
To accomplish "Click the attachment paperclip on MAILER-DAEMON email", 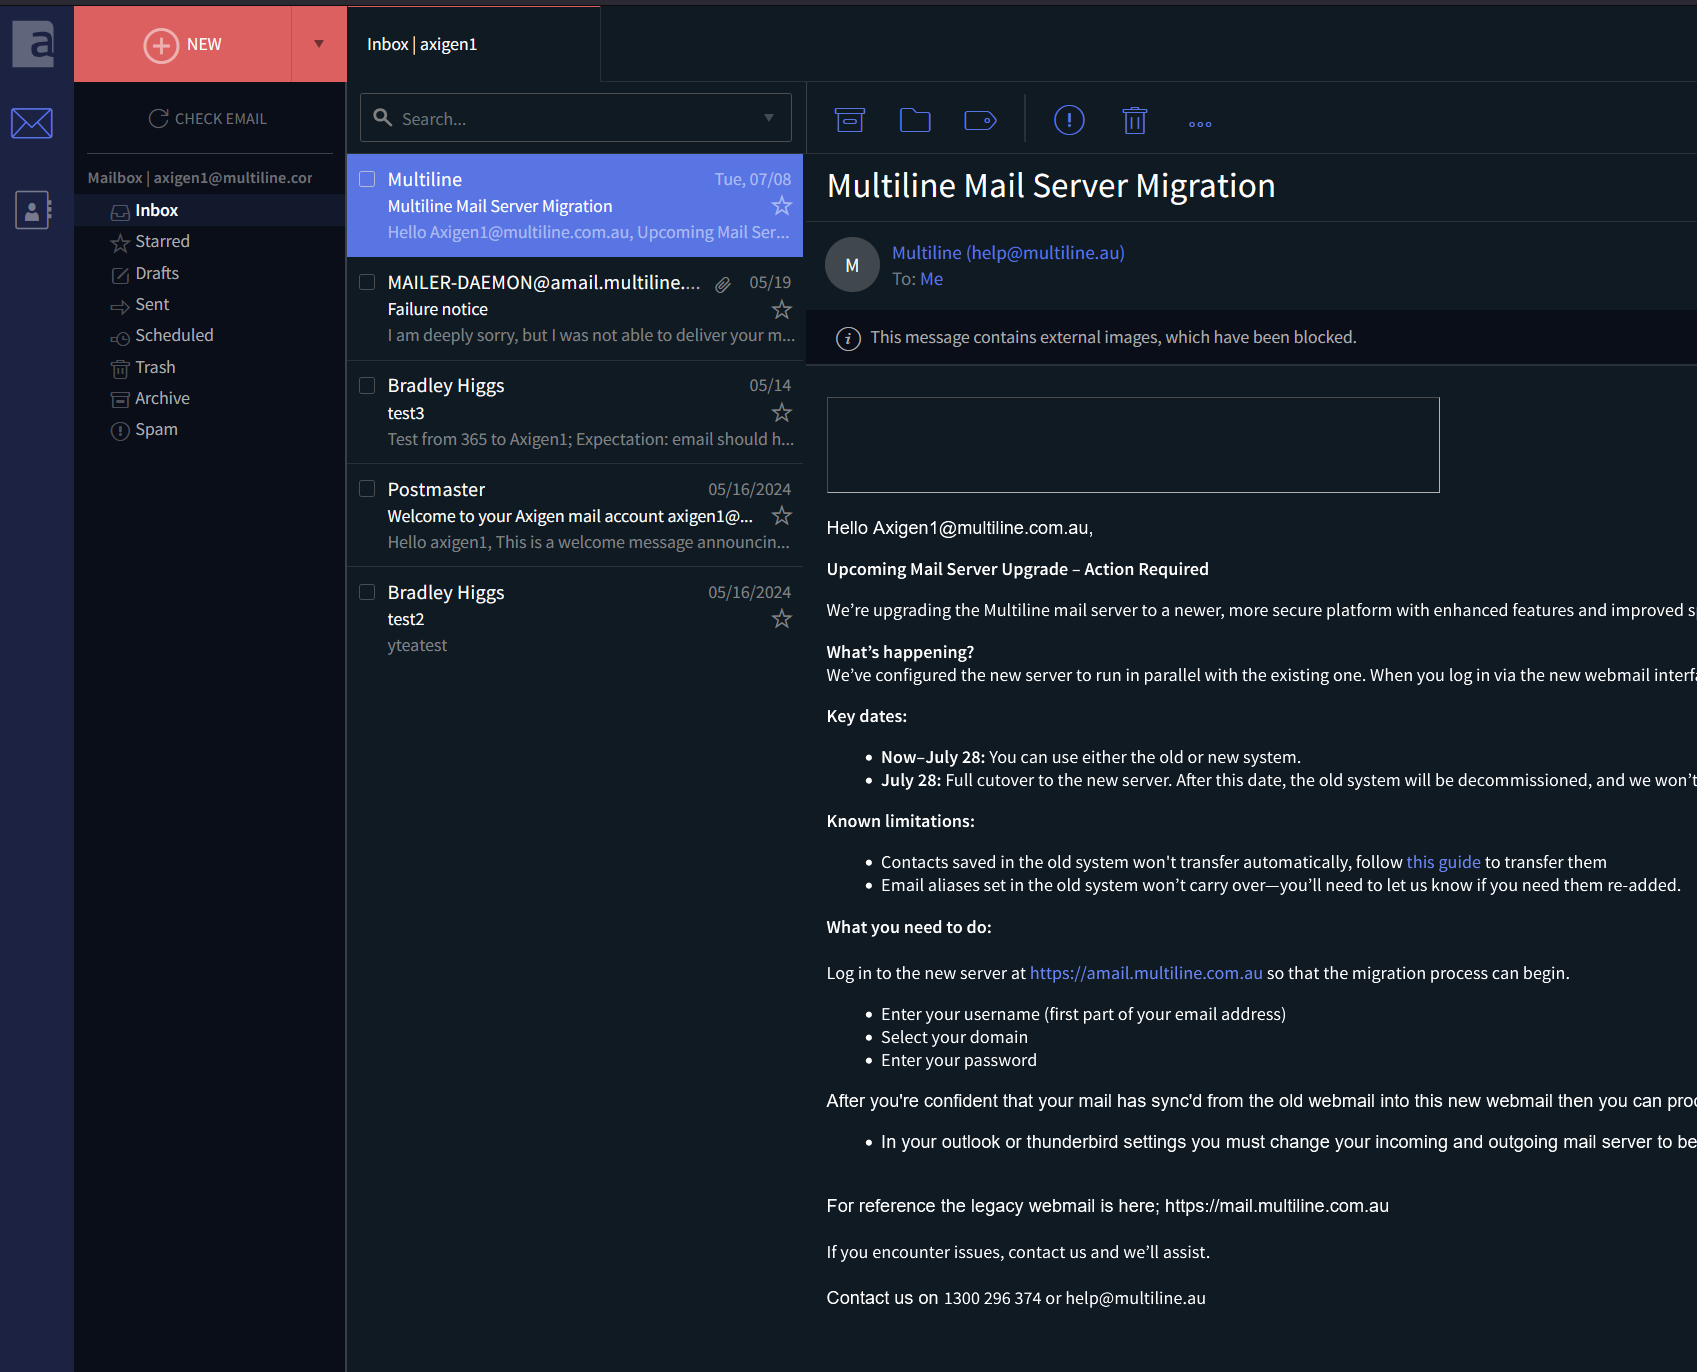I will click(x=723, y=284).
